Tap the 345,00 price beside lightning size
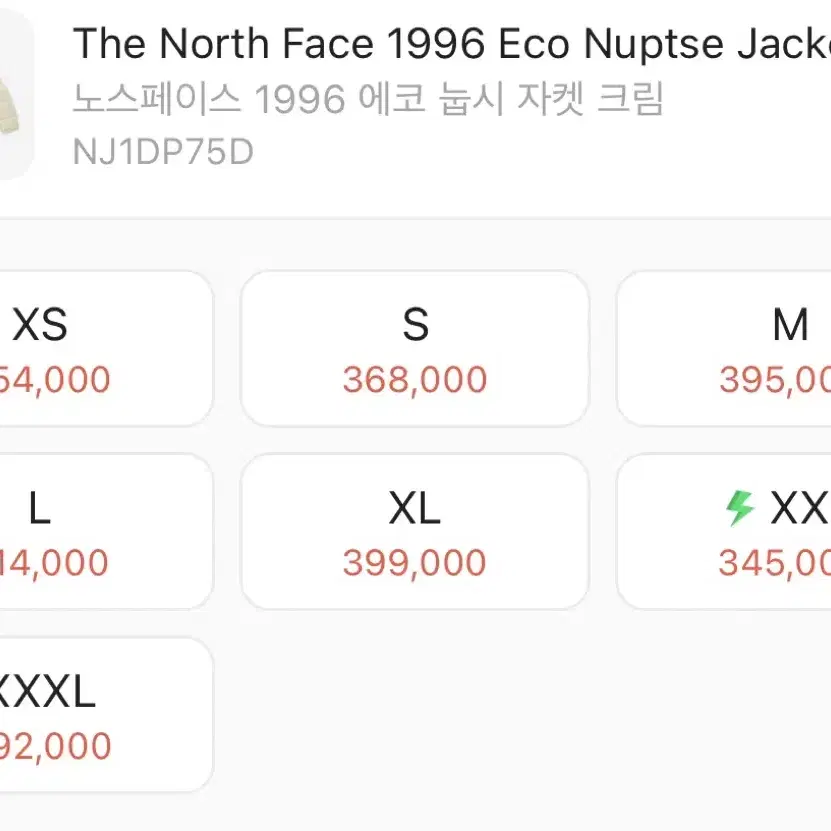This screenshot has width=831, height=831. pyautogui.click(x=774, y=562)
